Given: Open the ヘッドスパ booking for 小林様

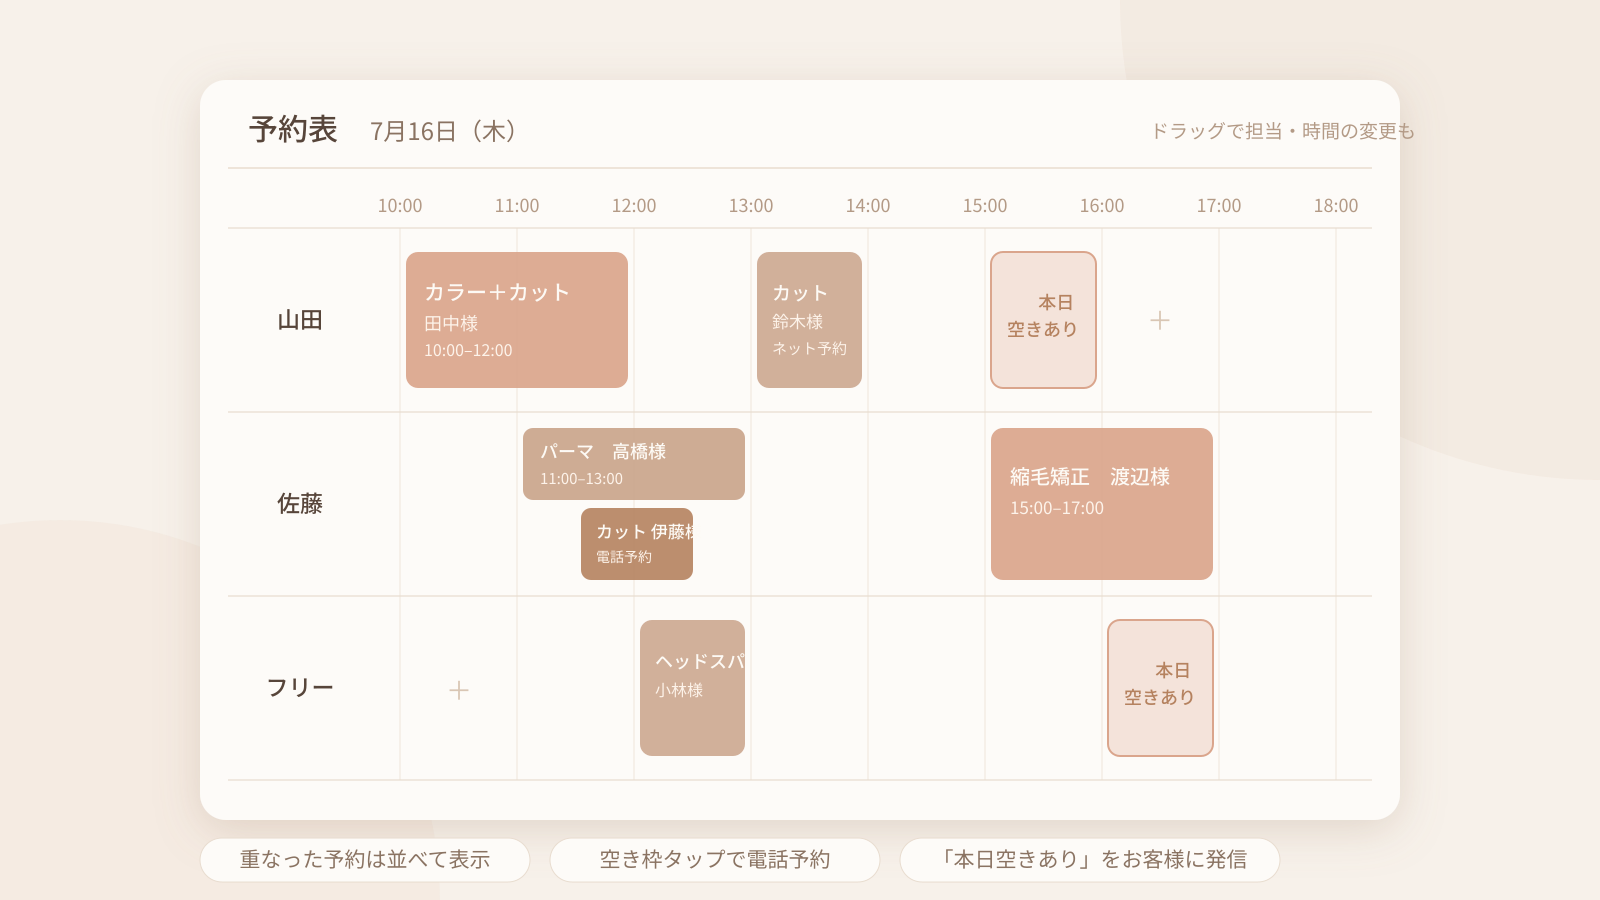Looking at the screenshot, I should click(692, 688).
